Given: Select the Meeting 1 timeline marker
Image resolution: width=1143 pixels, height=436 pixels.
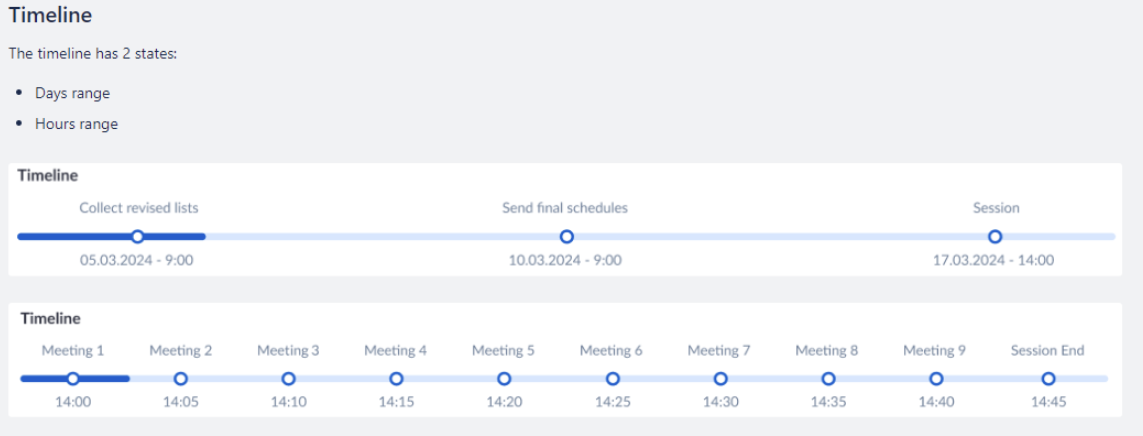Looking at the screenshot, I should 73,379.
